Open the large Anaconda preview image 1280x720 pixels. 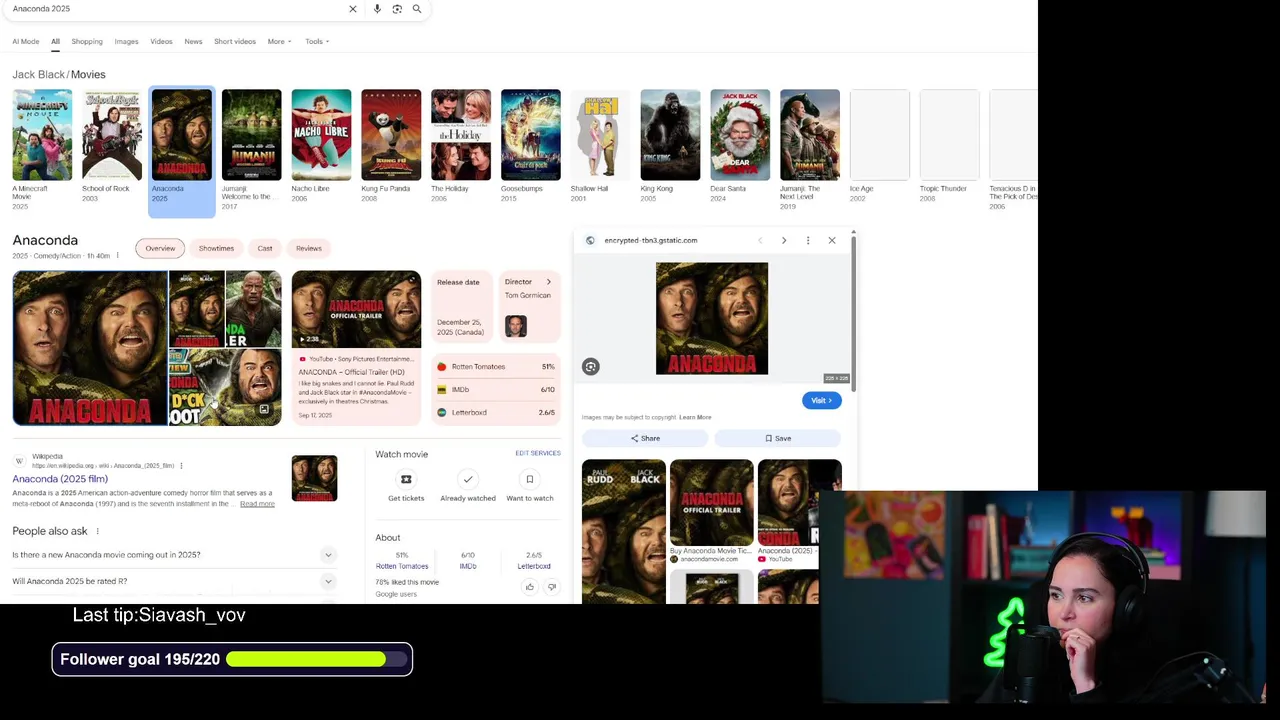click(x=712, y=319)
